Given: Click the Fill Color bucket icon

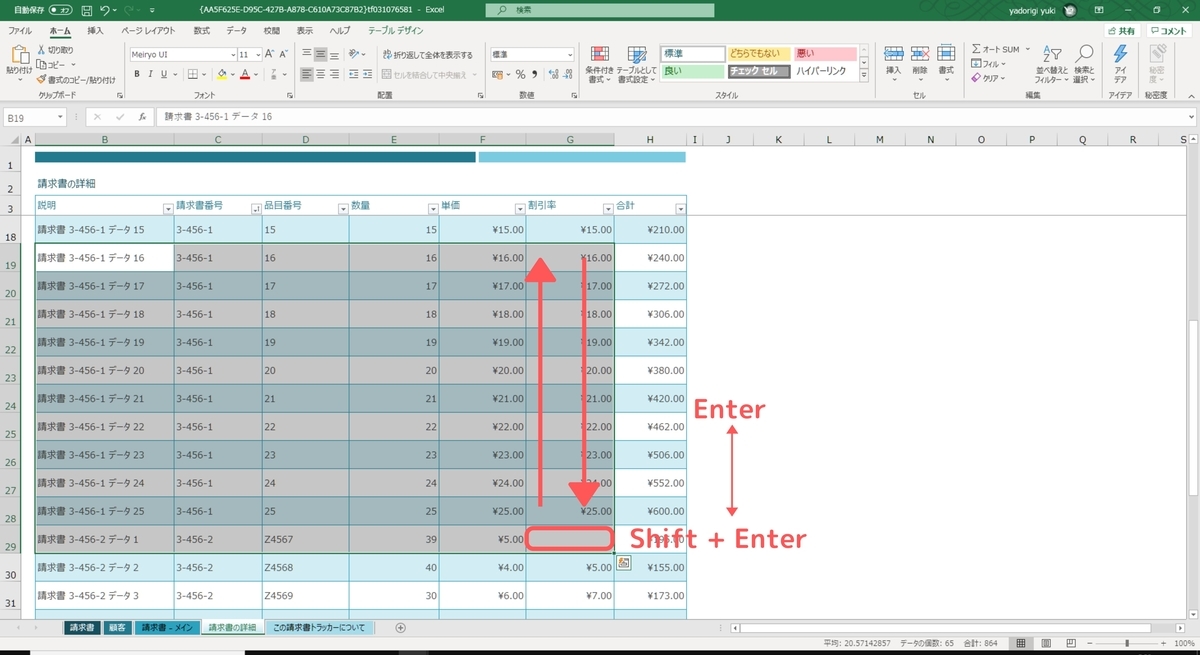Looking at the screenshot, I should coord(222,74).
